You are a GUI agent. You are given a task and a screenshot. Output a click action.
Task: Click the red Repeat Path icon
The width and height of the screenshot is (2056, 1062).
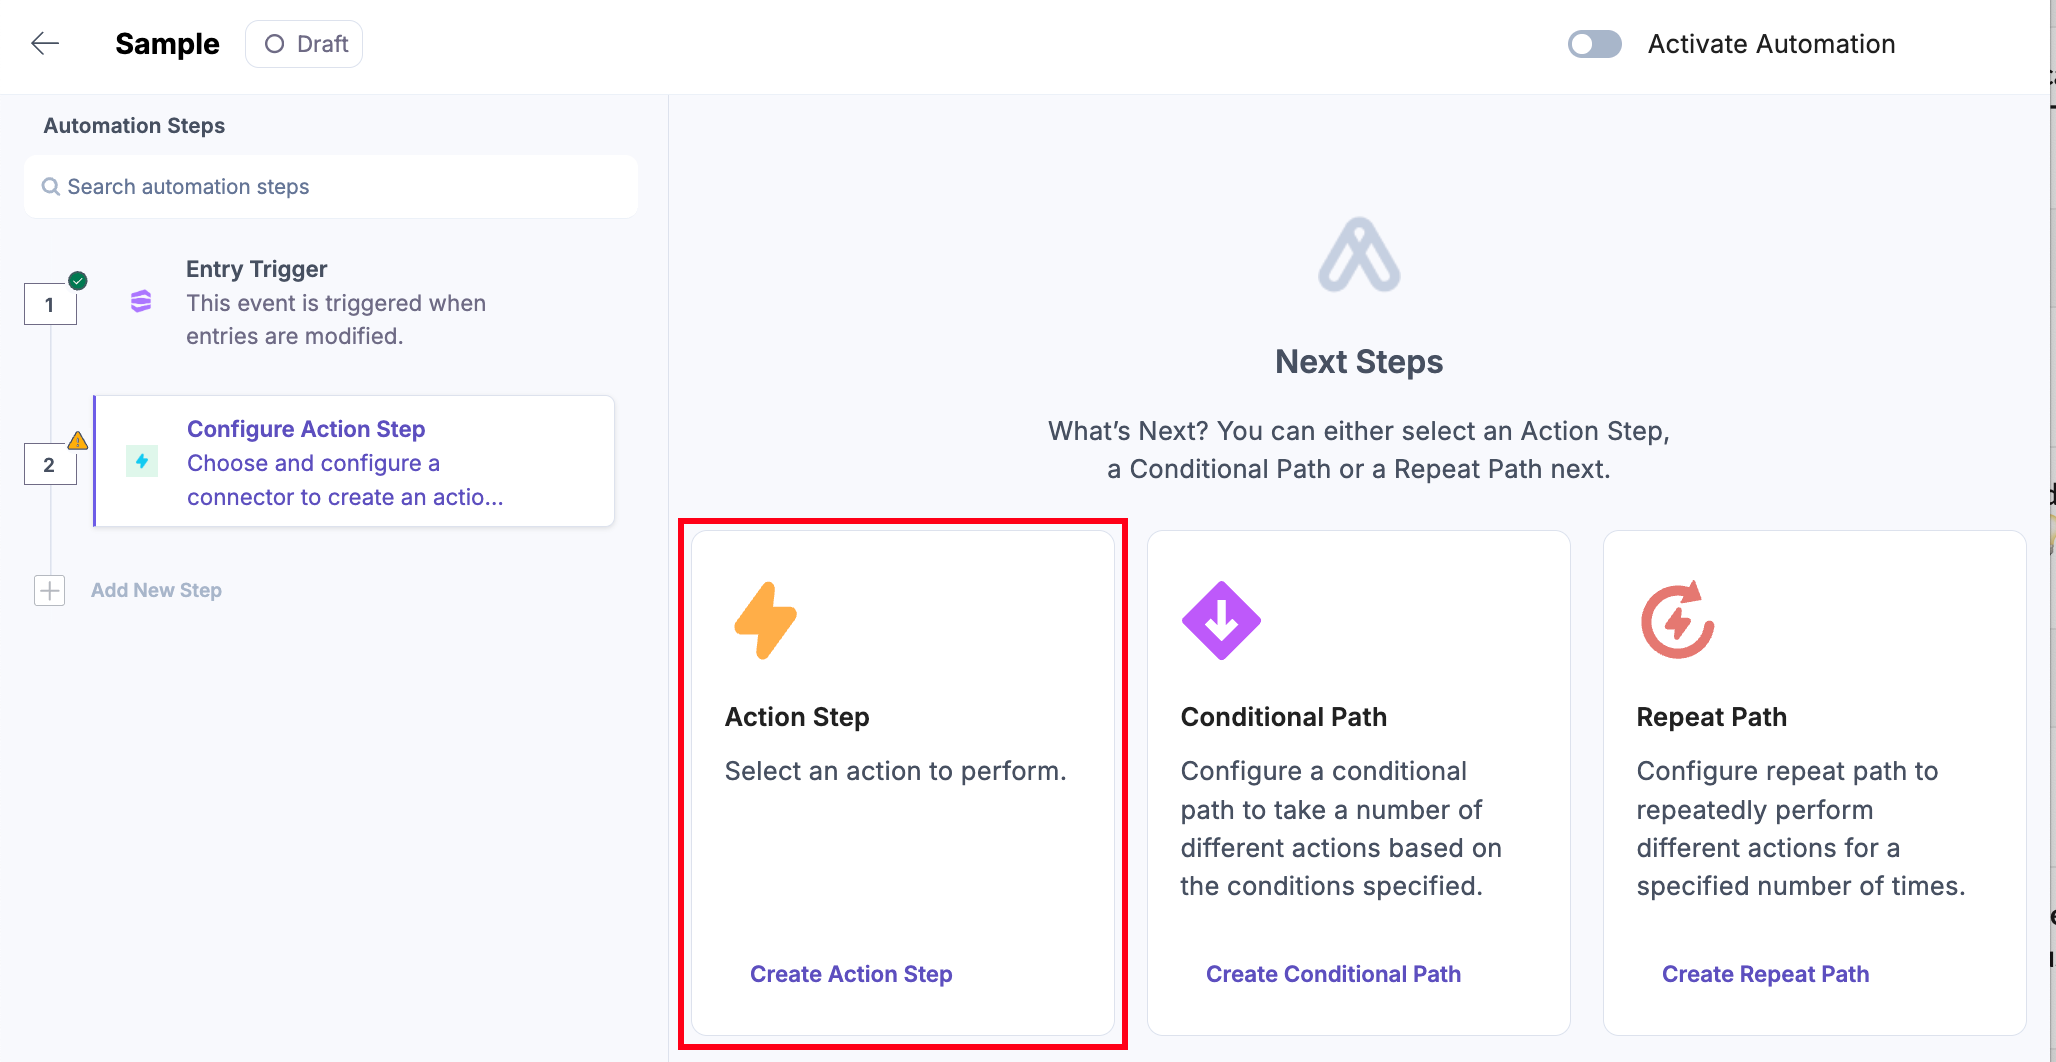pyautogui.click(x=1677, y=620)
